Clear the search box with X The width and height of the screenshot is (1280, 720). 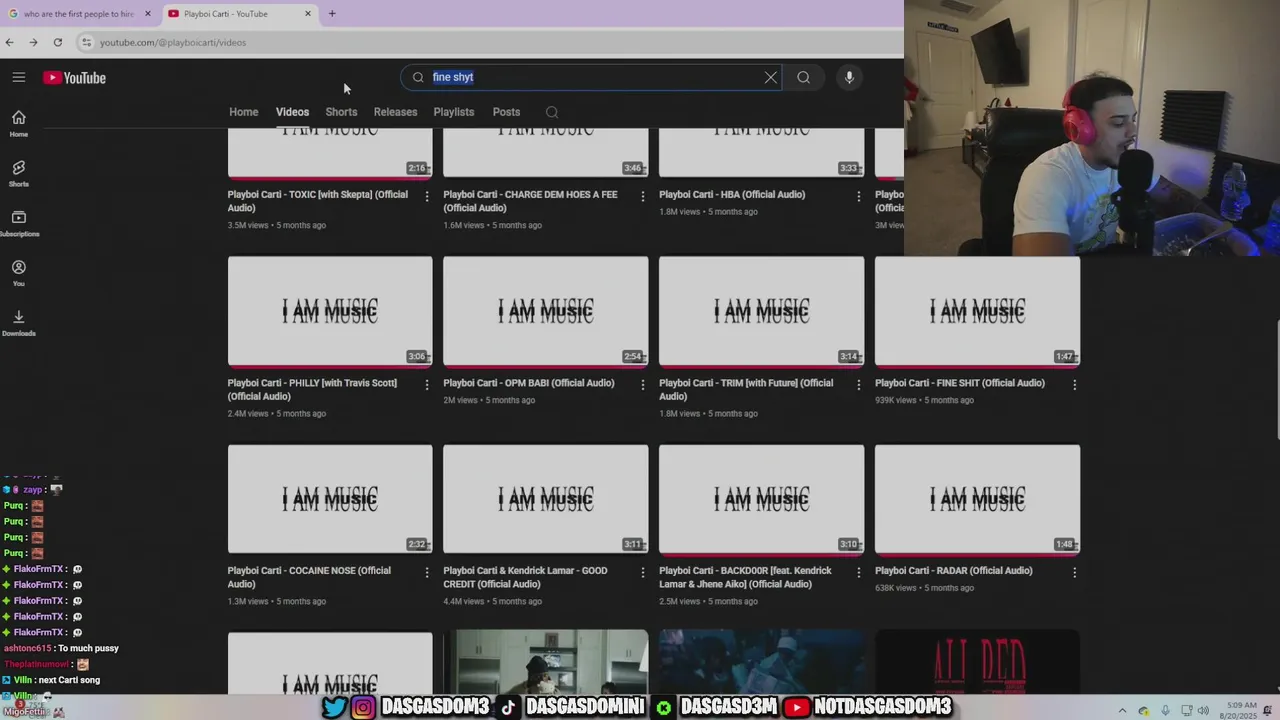(771, 77)
